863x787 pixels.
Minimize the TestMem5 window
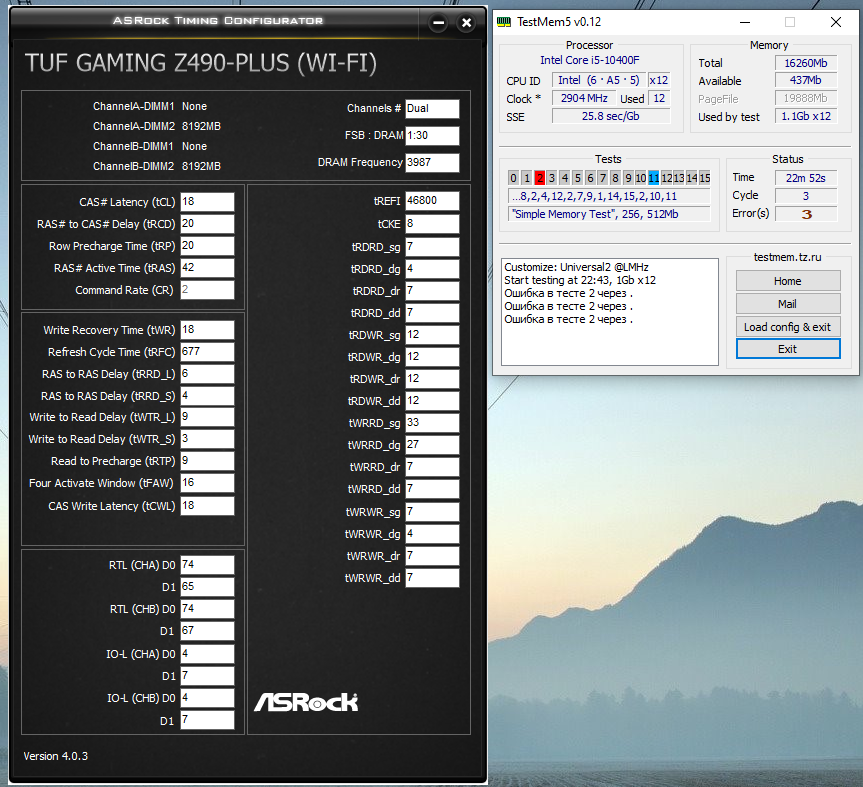point(745,22)
